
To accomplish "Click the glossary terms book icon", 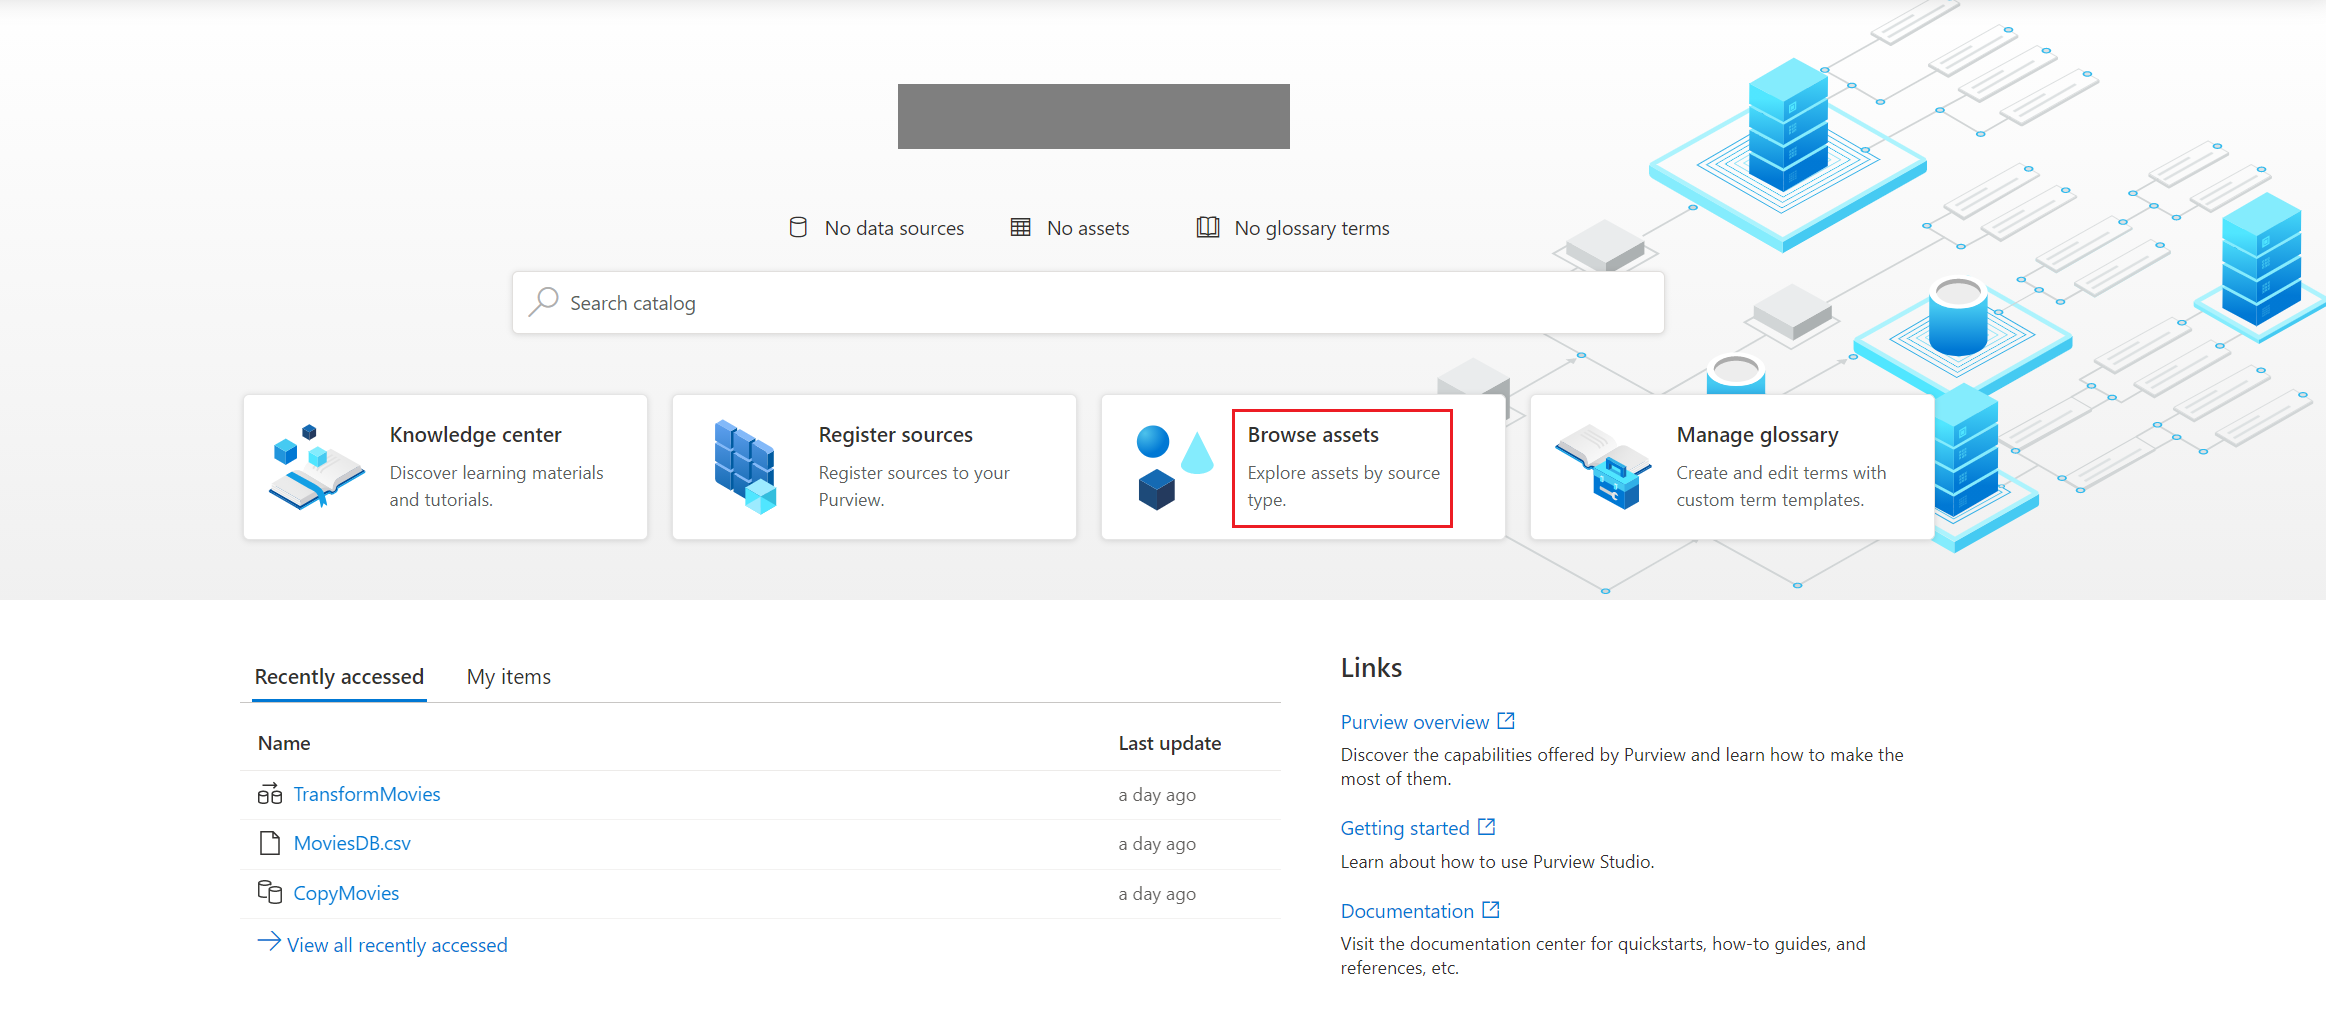I will coord(1208,228).
